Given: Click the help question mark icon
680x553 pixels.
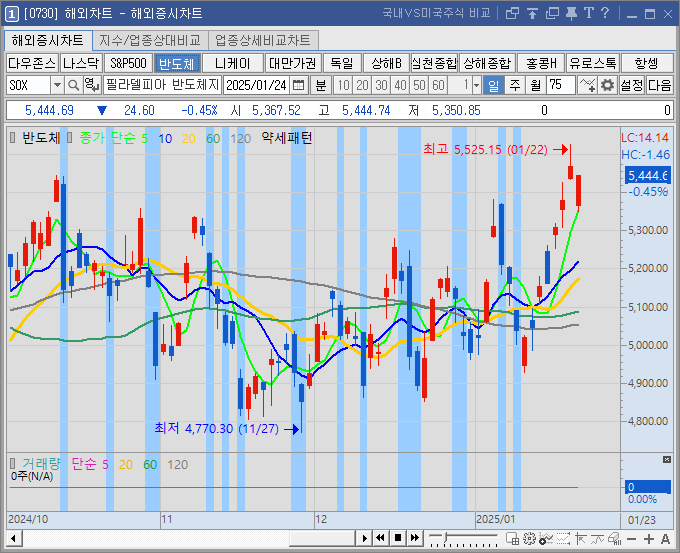Looking at the screenshot, I should tap(605, 13).
